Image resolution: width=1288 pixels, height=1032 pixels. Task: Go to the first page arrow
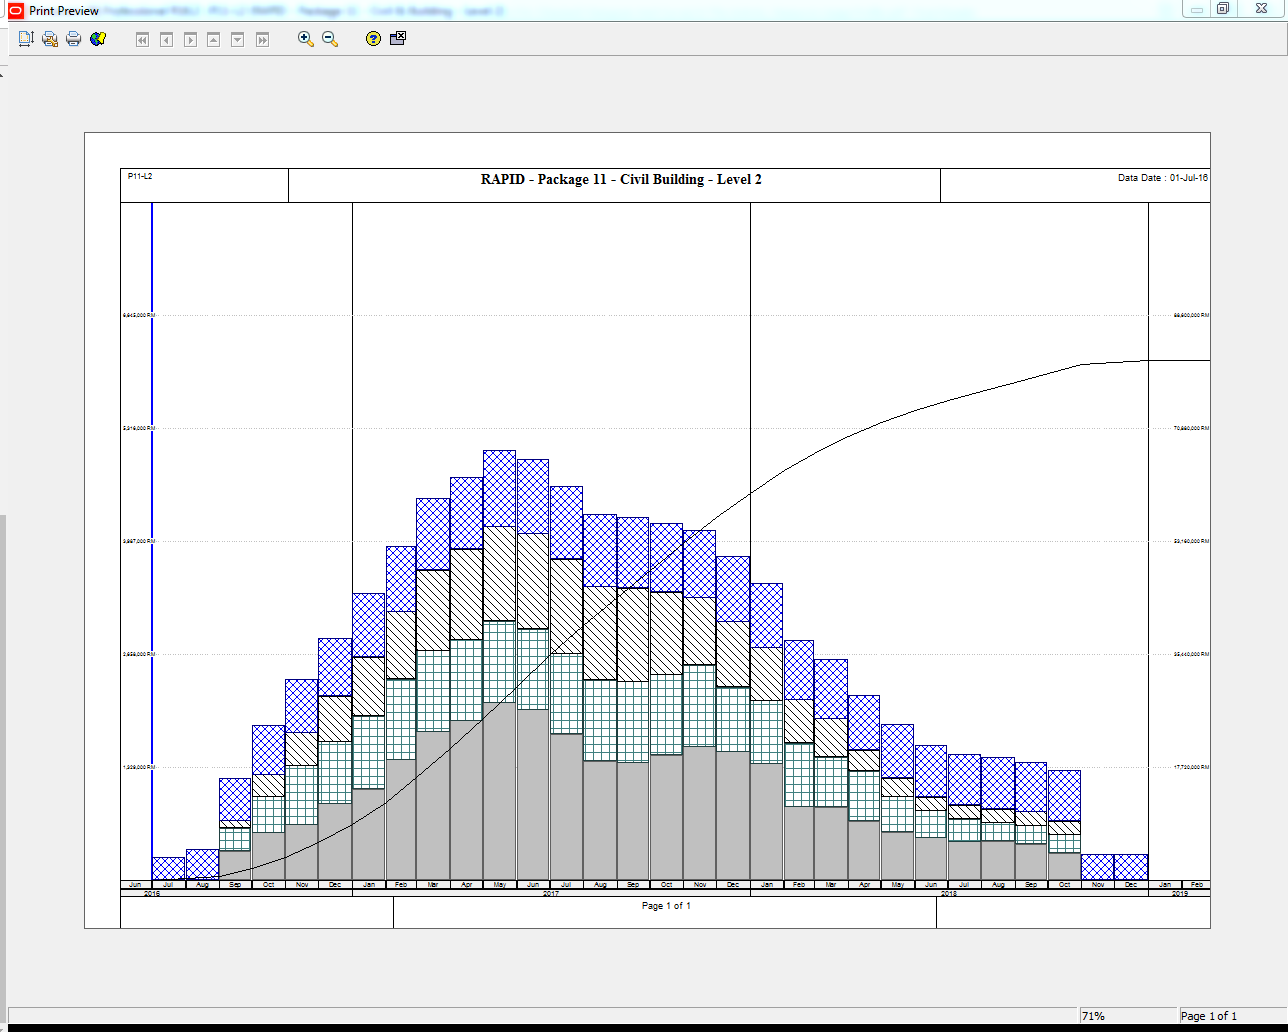click(x=142, y=40)
